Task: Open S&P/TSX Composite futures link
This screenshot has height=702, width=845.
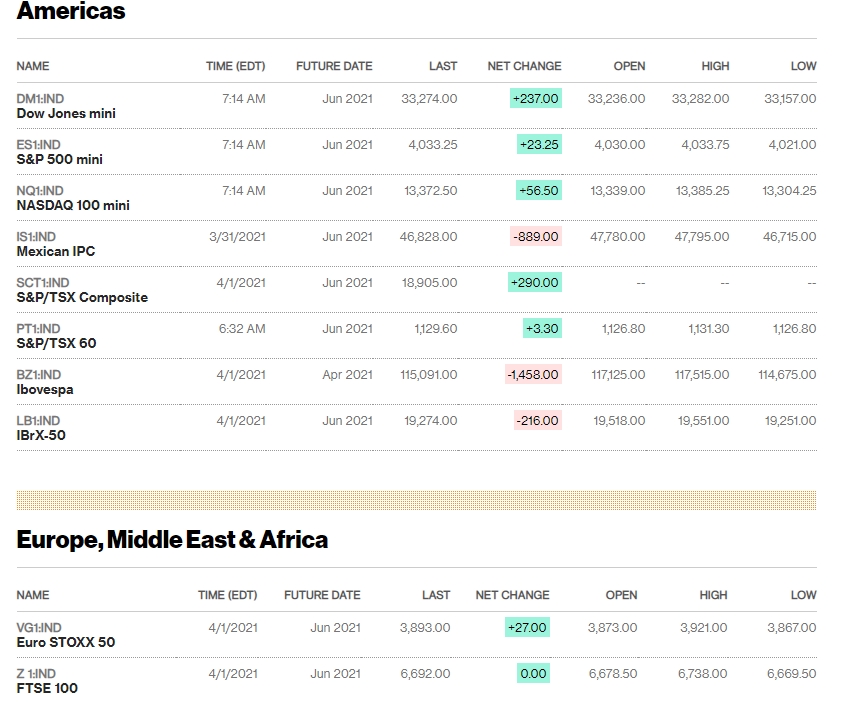Action: 82,298
